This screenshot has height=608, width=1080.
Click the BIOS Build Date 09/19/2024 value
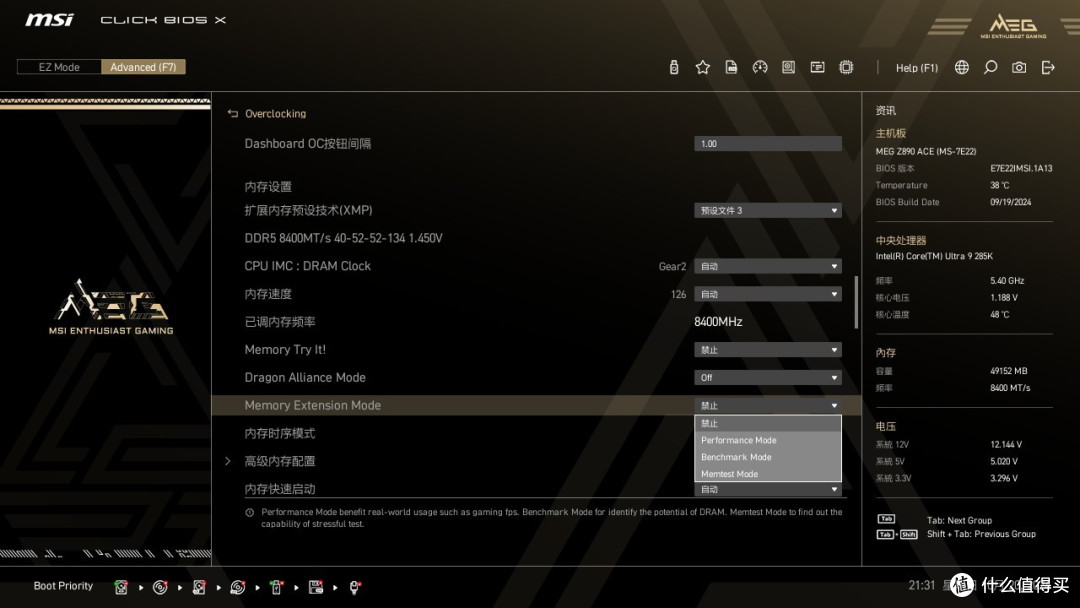point(1010,202)
